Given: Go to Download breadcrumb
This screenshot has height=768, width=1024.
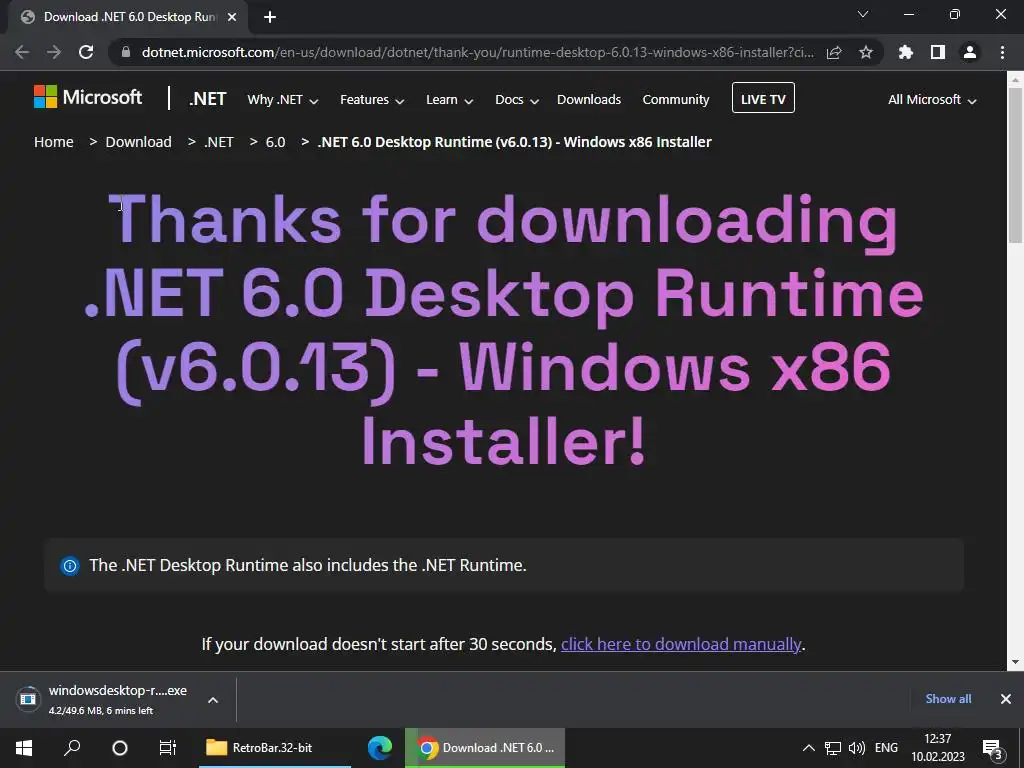Looking at the screenshot, I should coord(138,142).
